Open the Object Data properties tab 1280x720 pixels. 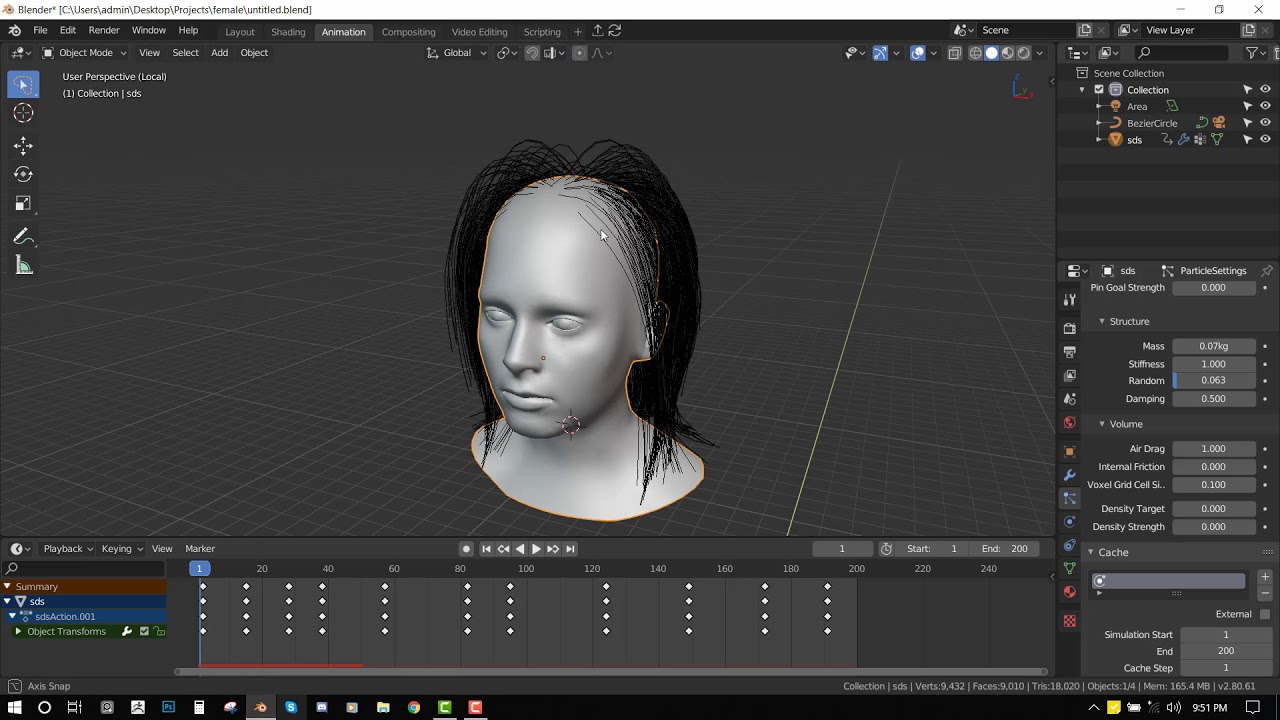tap(1070, 568)
